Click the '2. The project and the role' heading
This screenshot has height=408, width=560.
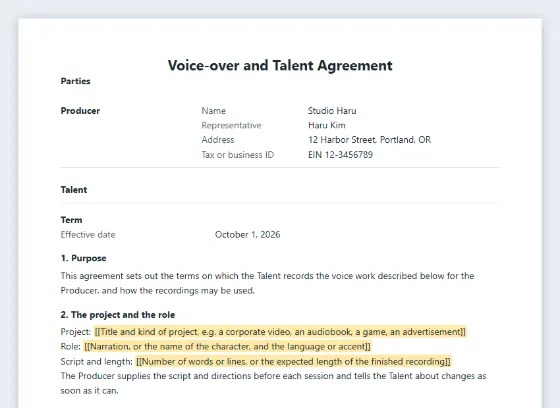click(118, 315)
